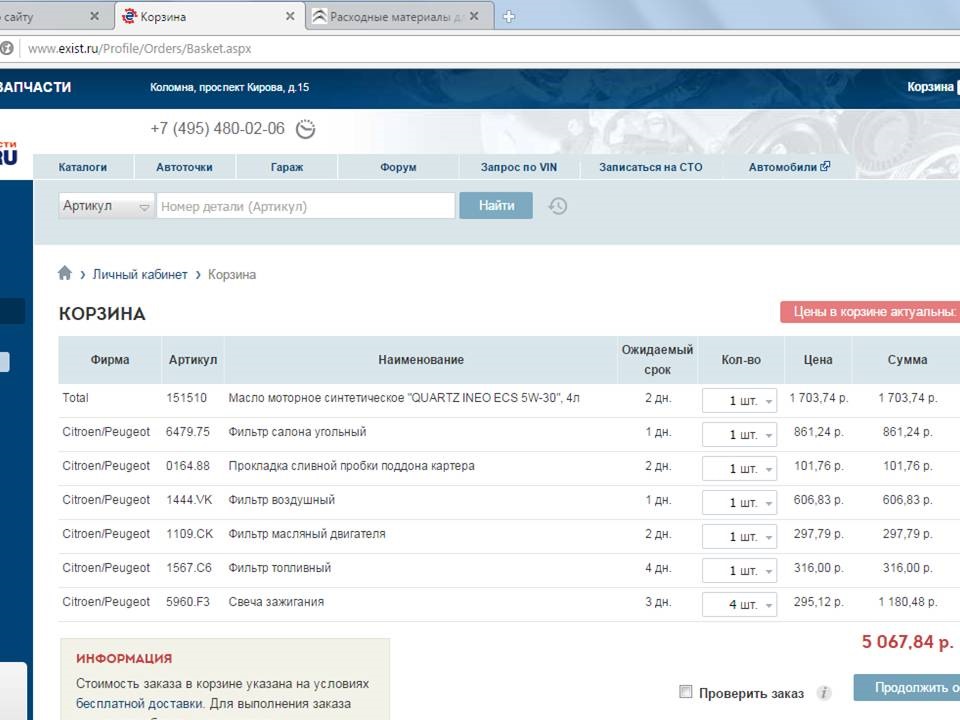Open Запрос по VIN menu item
The width and height of the screenshot is (960, 720).
pos(519,167)
